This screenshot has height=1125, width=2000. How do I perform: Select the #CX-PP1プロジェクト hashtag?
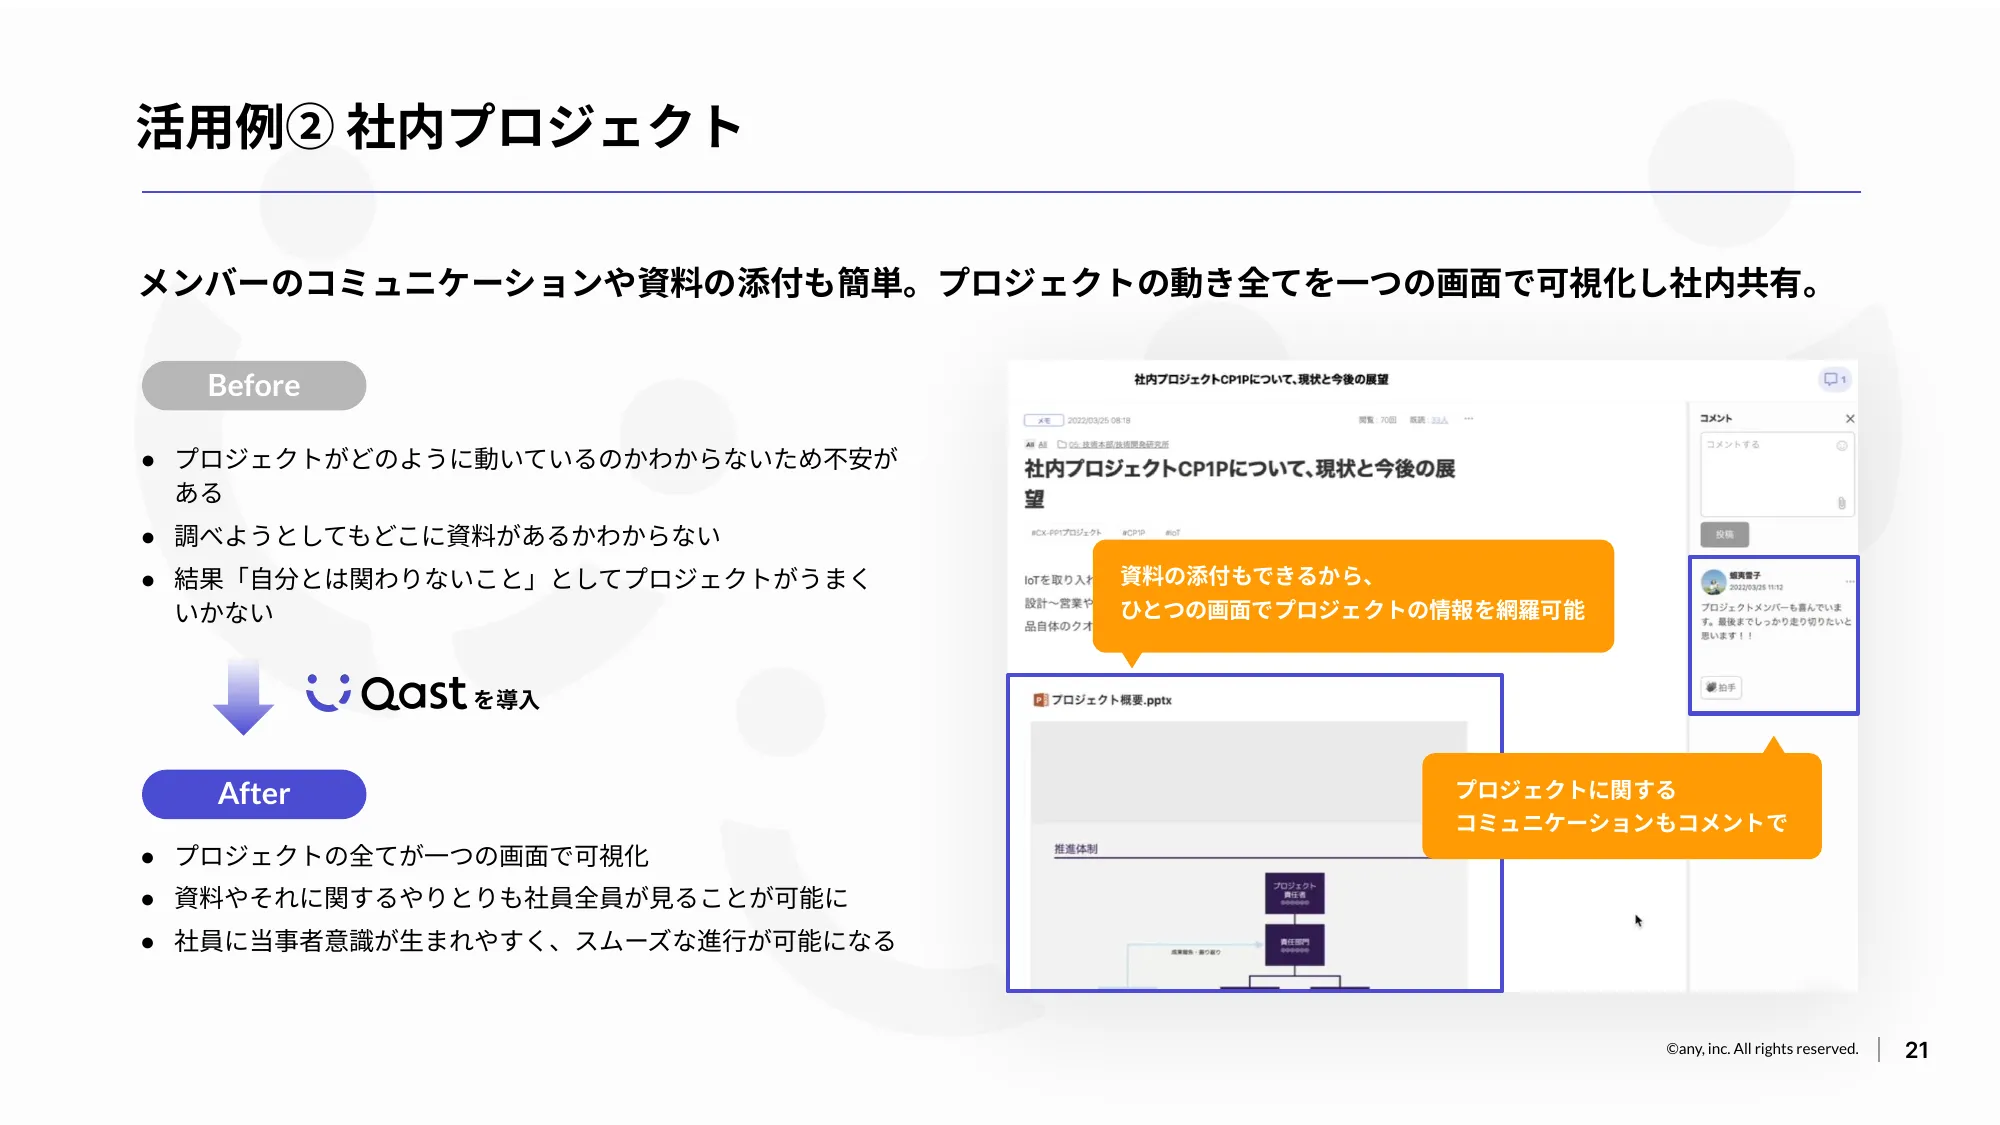pyautogui.click(x=1066, y=533)
